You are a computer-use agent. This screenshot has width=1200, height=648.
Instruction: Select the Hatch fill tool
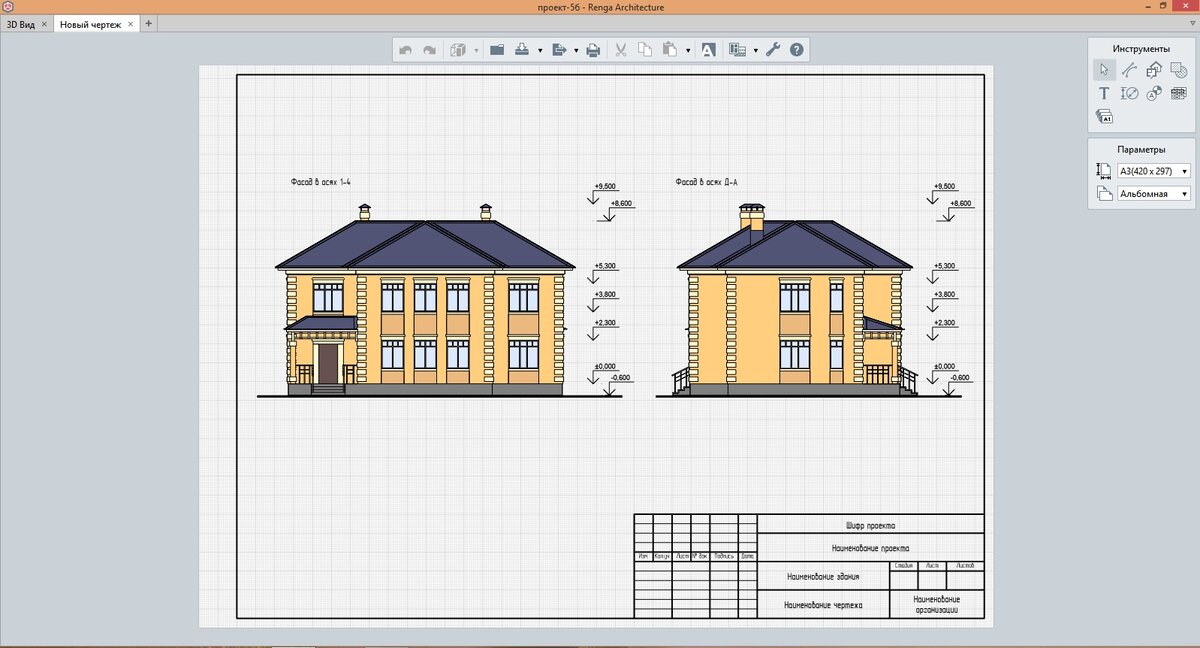1179,70
